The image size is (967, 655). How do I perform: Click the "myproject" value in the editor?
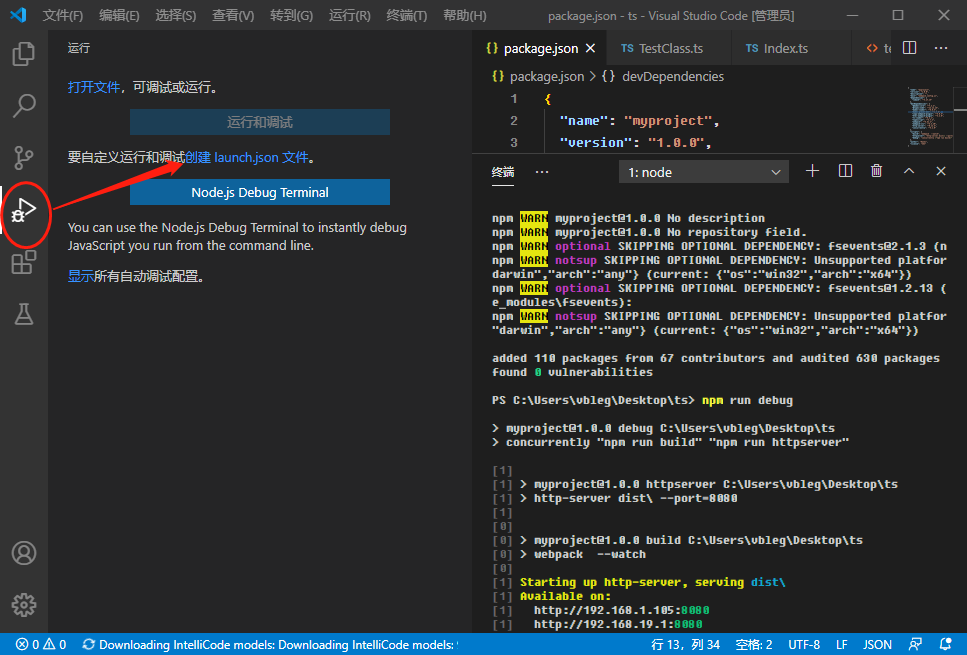(x=668, y=121)
